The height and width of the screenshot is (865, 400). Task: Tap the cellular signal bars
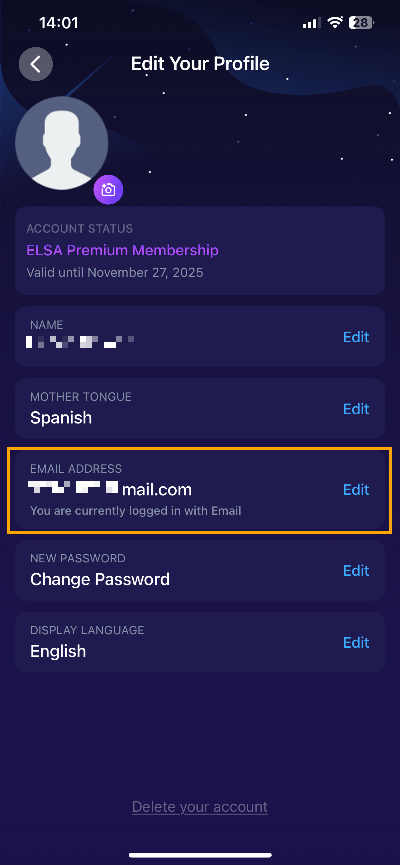click(x=311, y=23)
